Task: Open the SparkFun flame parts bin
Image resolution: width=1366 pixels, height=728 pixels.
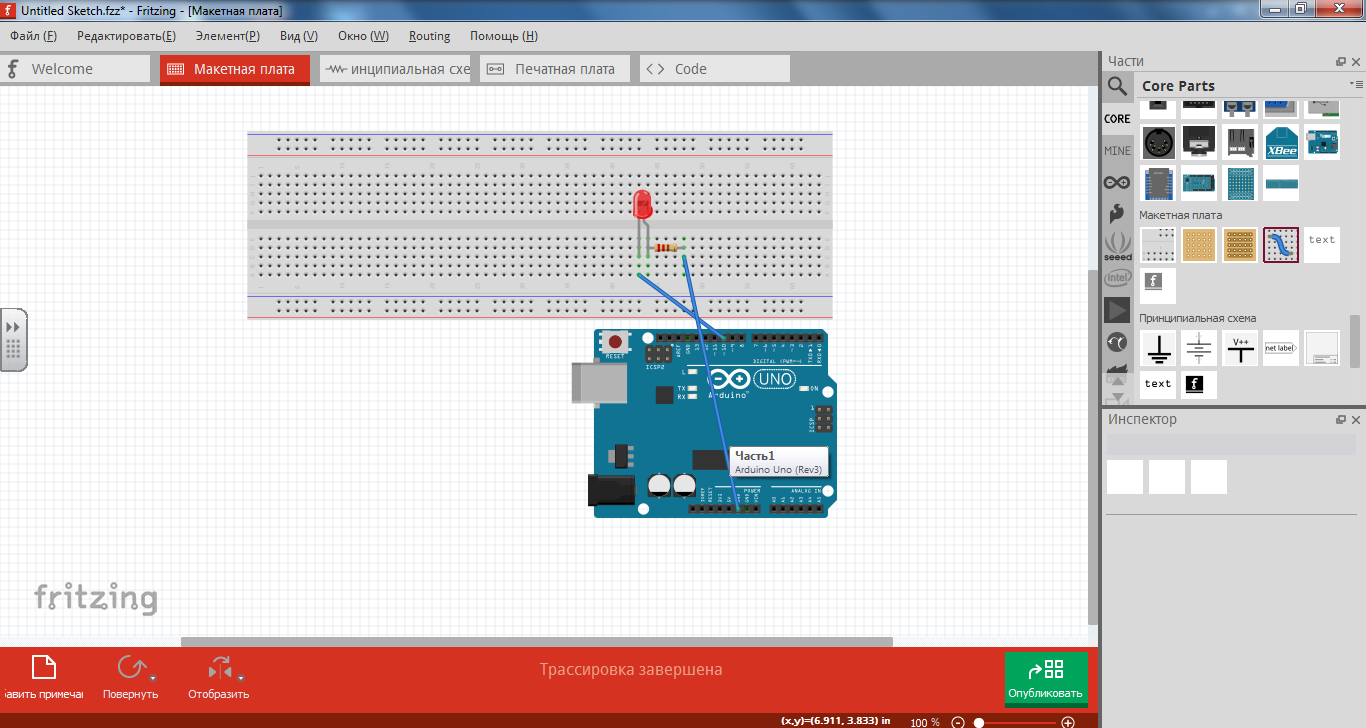Action: tap(1117, 213)
